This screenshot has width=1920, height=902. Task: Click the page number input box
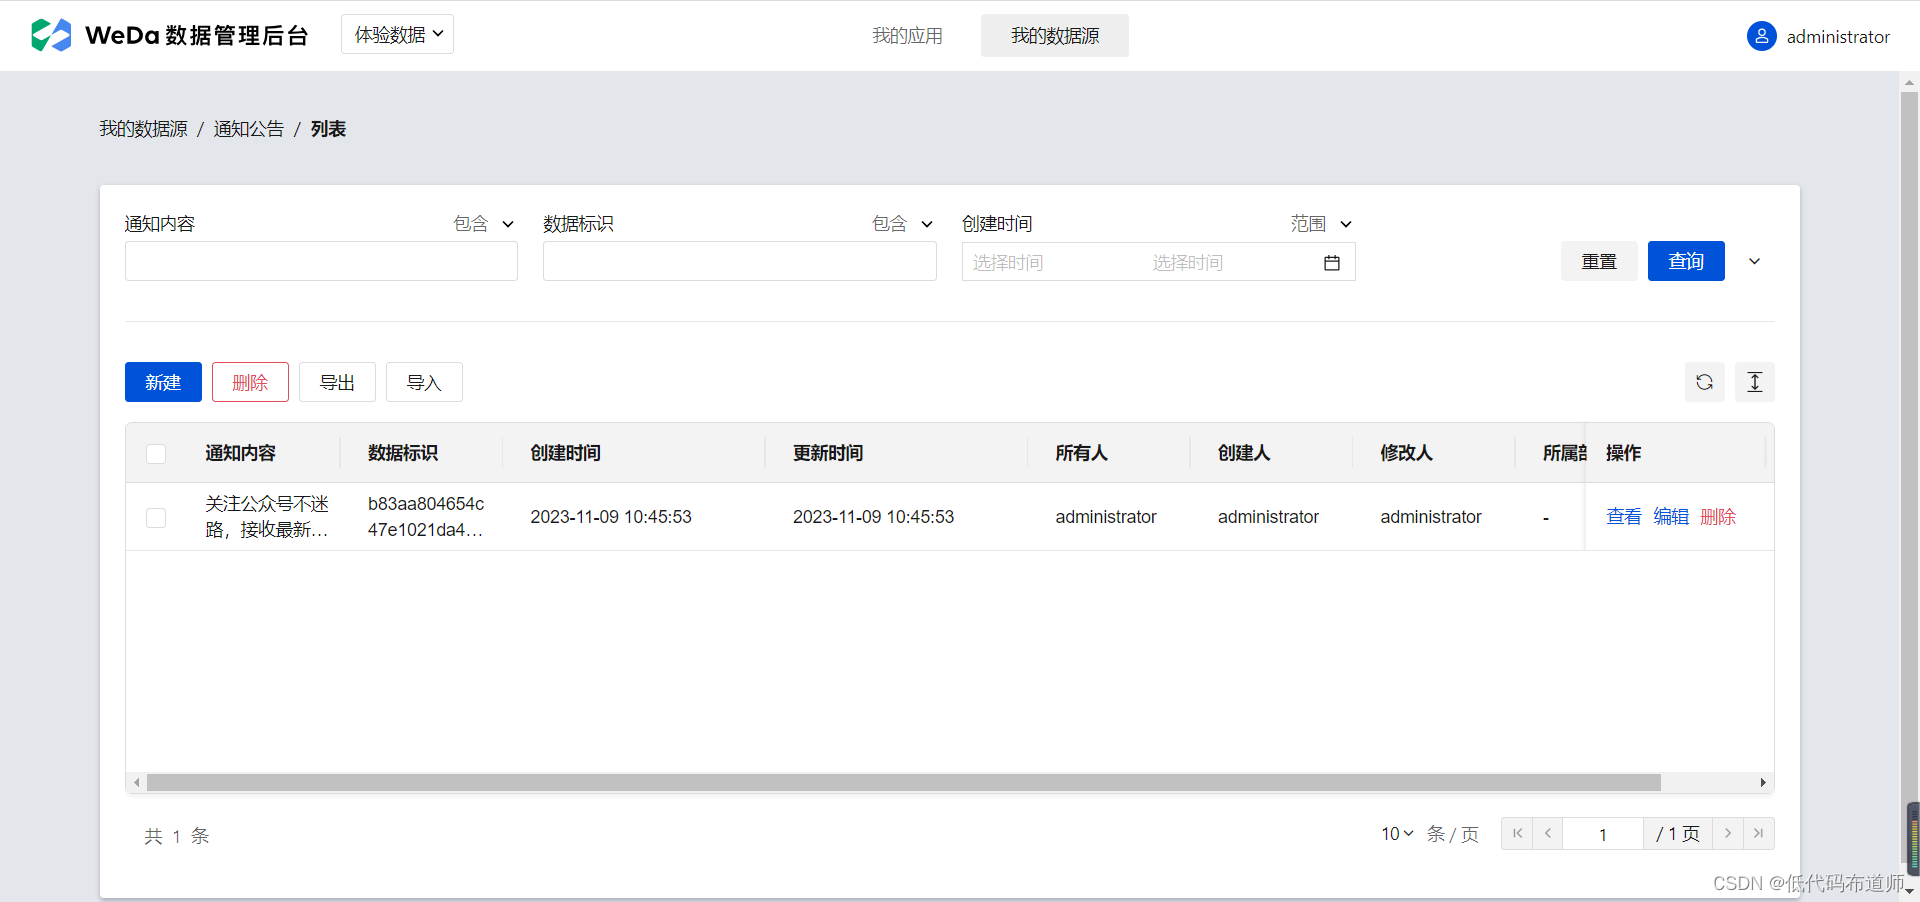[1603, 834]
